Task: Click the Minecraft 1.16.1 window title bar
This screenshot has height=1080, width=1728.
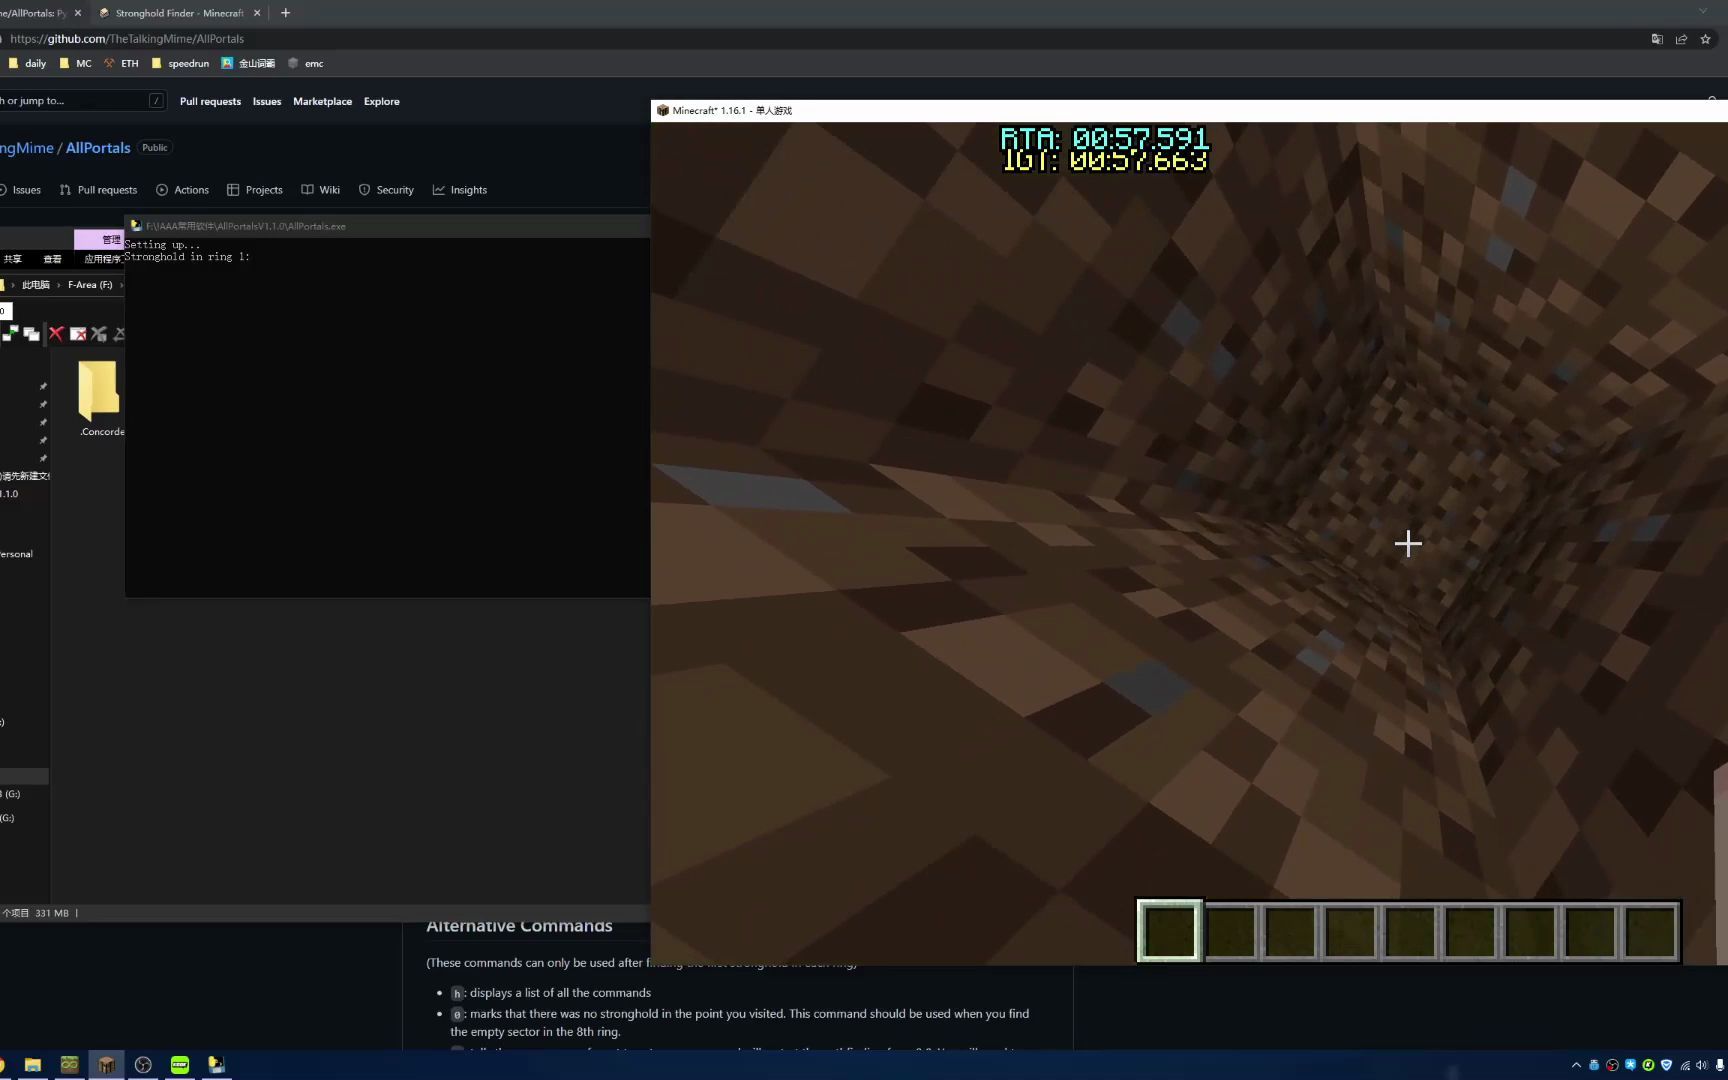Action: pyautogui.click(x=1189, y=111)
